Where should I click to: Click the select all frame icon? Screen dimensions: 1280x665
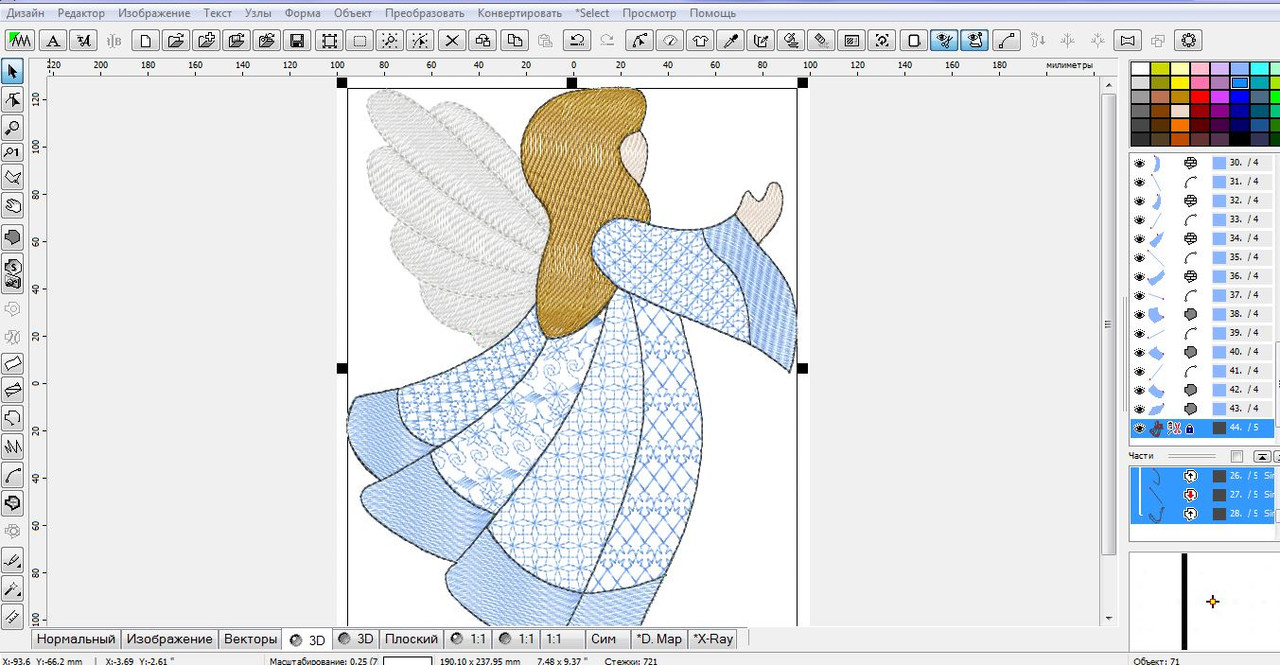pos(328,41)
